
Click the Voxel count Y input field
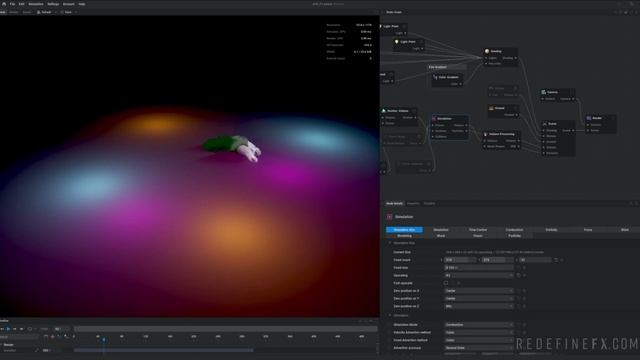[x=497, y=260]
